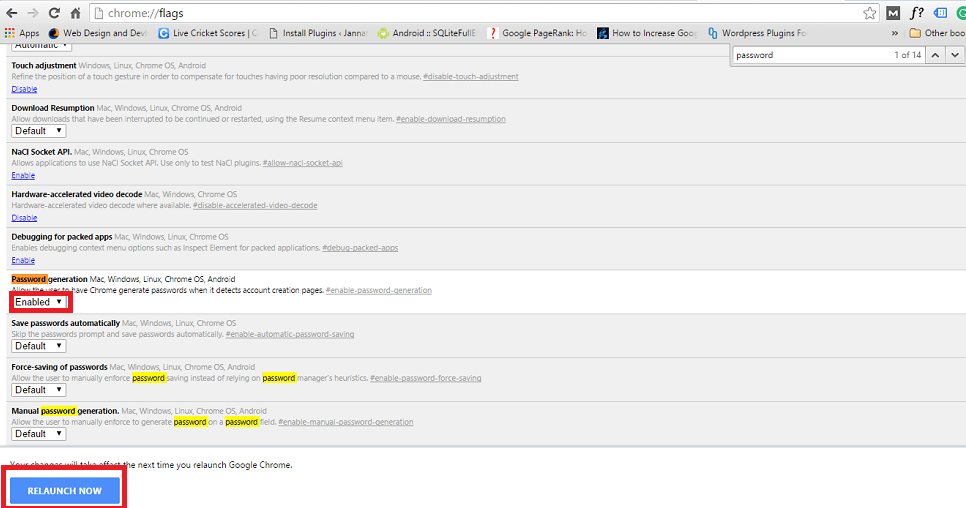Viewport: 966px width, 508px height.
Task: Open the How to Increase Goog bookmark
Action: click(x=647, y=33)
